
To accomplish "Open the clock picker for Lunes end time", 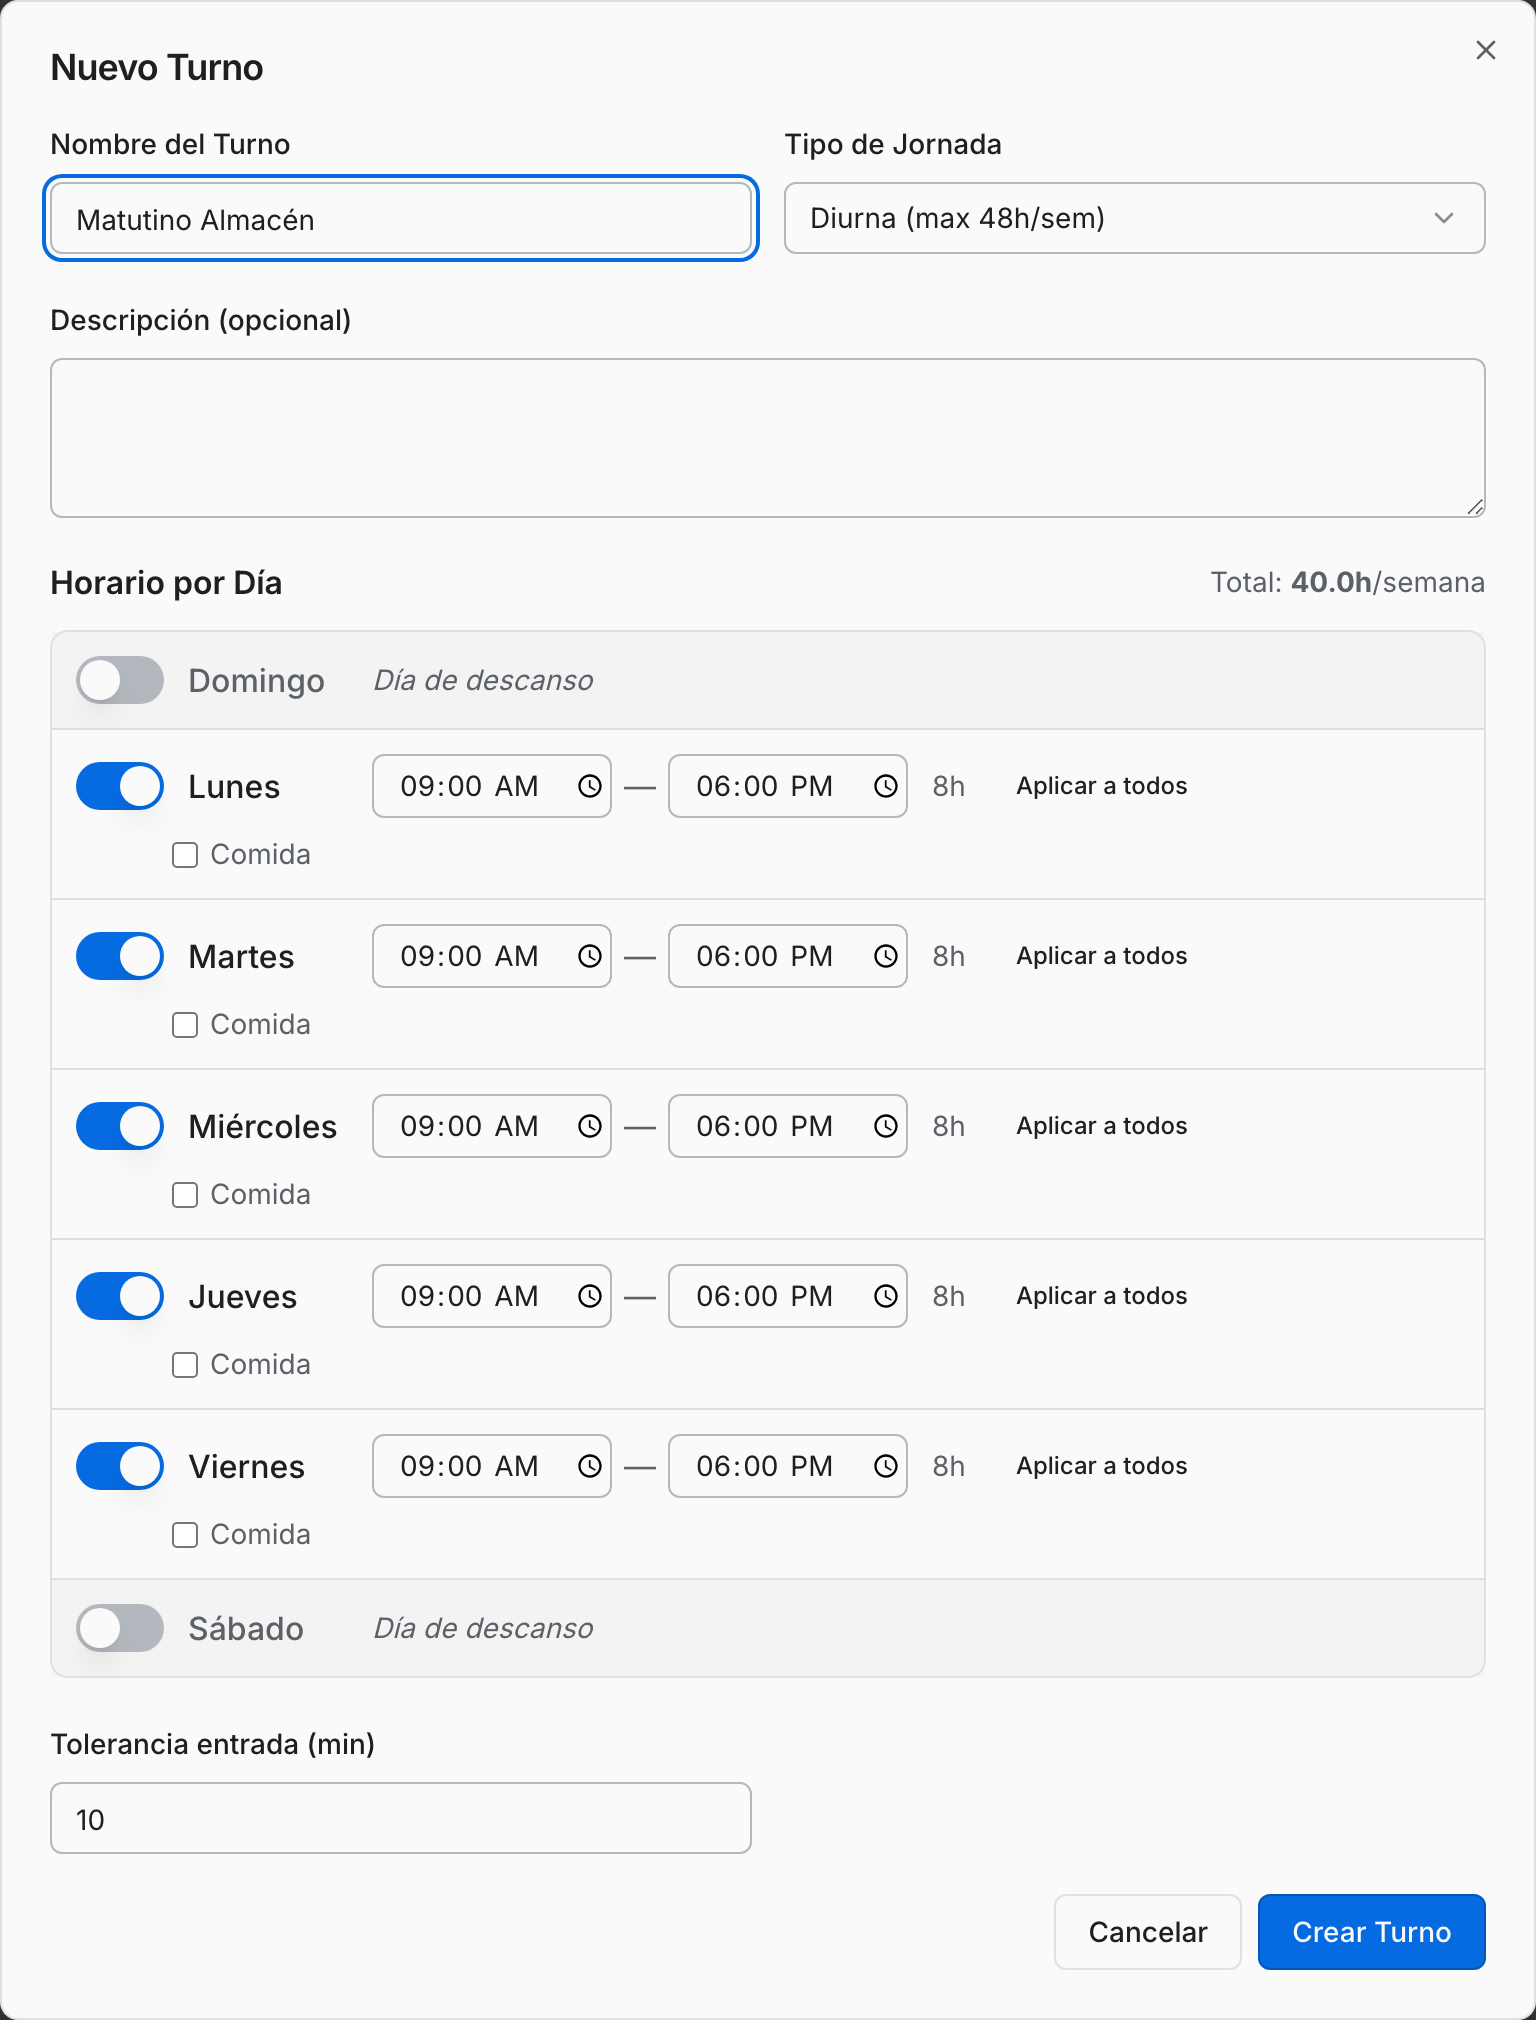I will 886,786.
